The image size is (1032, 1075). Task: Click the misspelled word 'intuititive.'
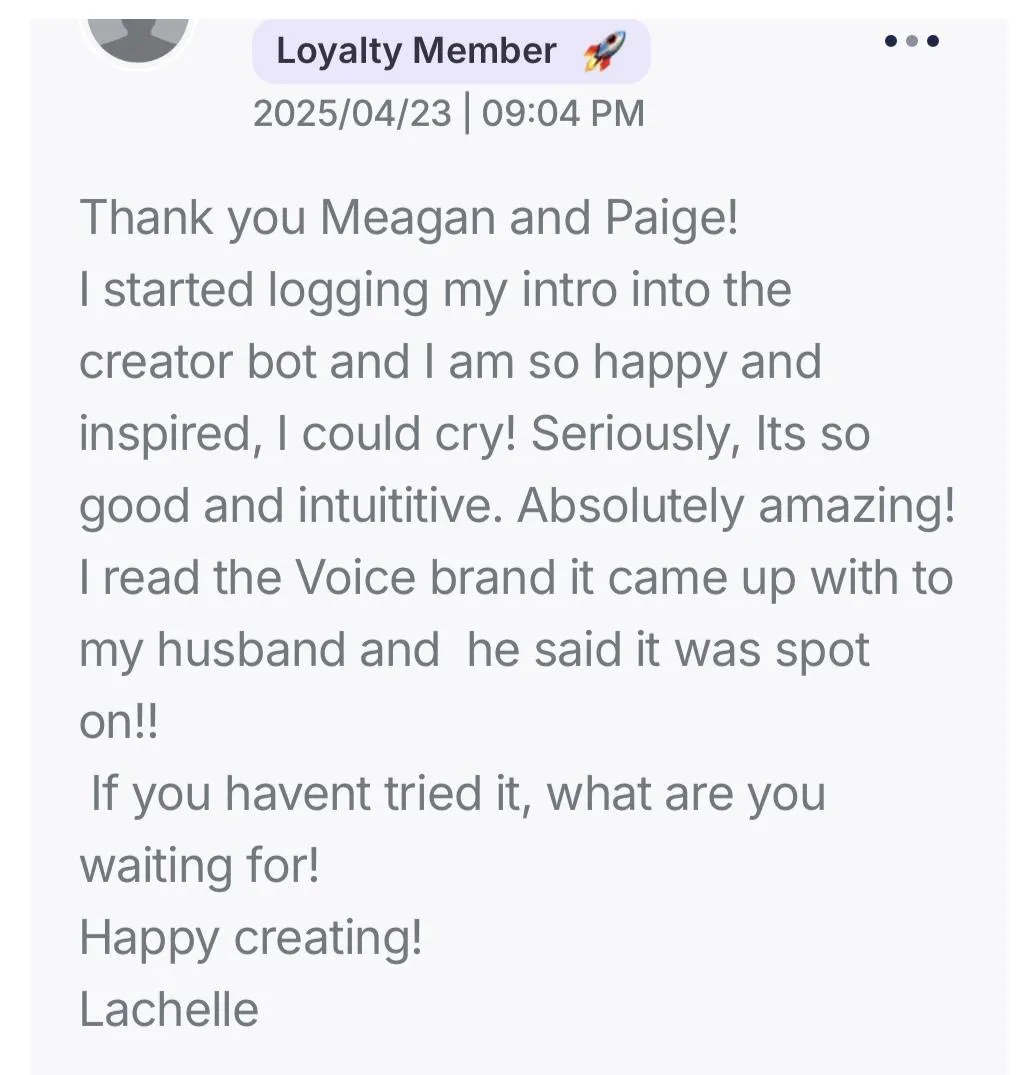coord(405,506)
